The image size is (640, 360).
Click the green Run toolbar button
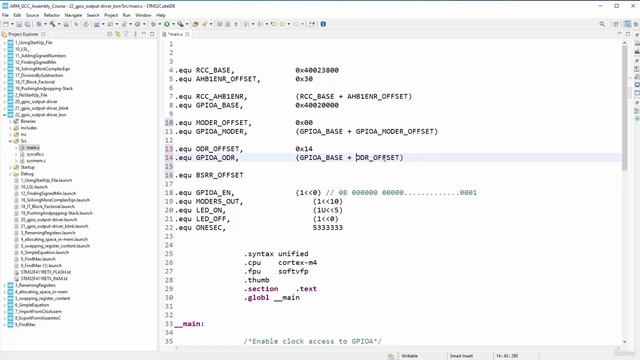pyautogui.click(x=167, y=24)
